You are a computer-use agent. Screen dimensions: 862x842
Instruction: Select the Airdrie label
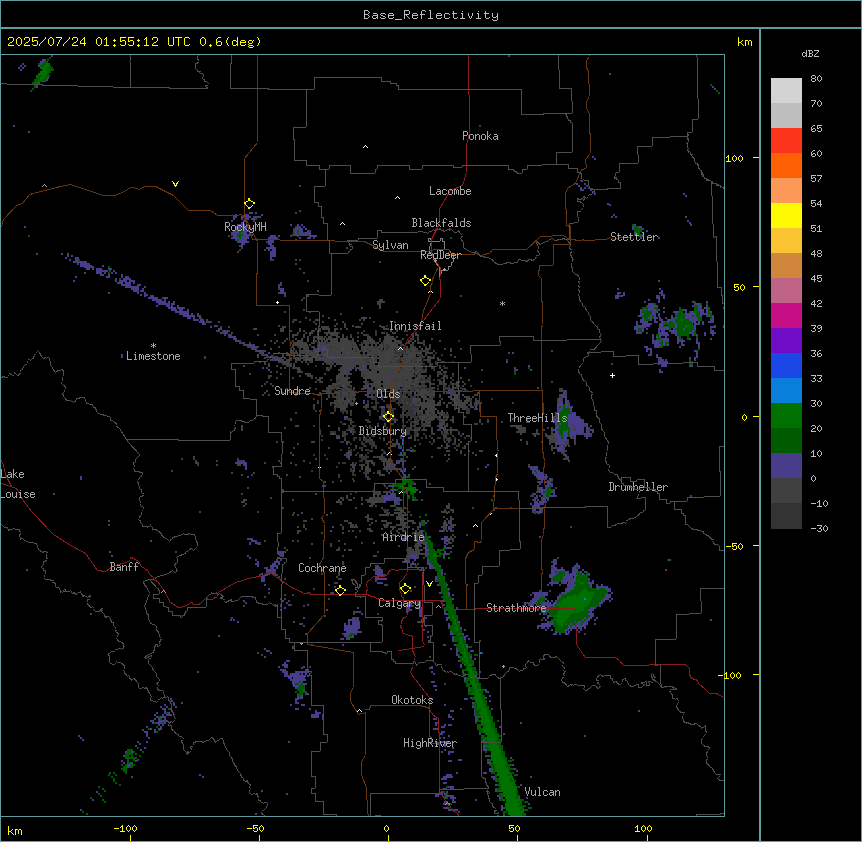(x=404, y=537)
